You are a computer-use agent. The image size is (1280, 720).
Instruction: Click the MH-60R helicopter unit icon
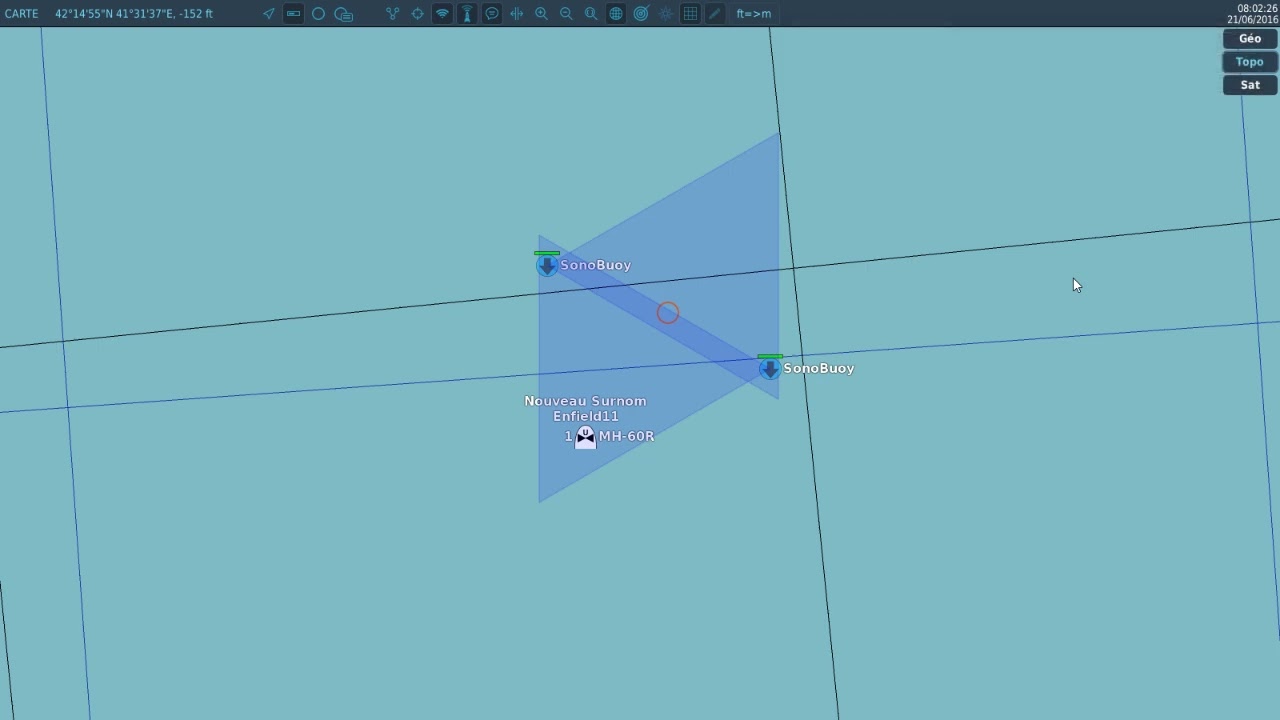point(585,437)
